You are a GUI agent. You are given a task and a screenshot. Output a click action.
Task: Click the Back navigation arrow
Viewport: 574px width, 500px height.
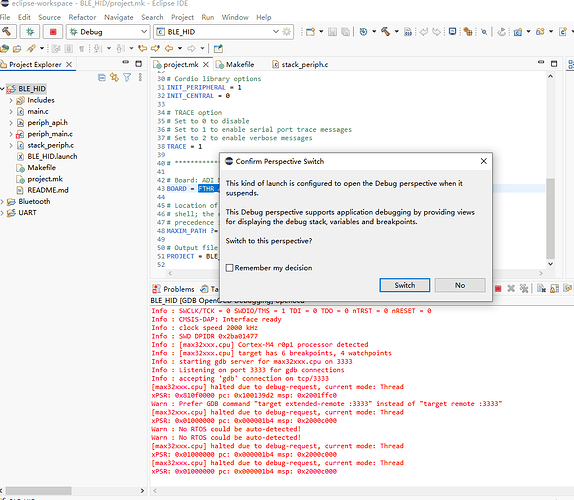[169, 48]
